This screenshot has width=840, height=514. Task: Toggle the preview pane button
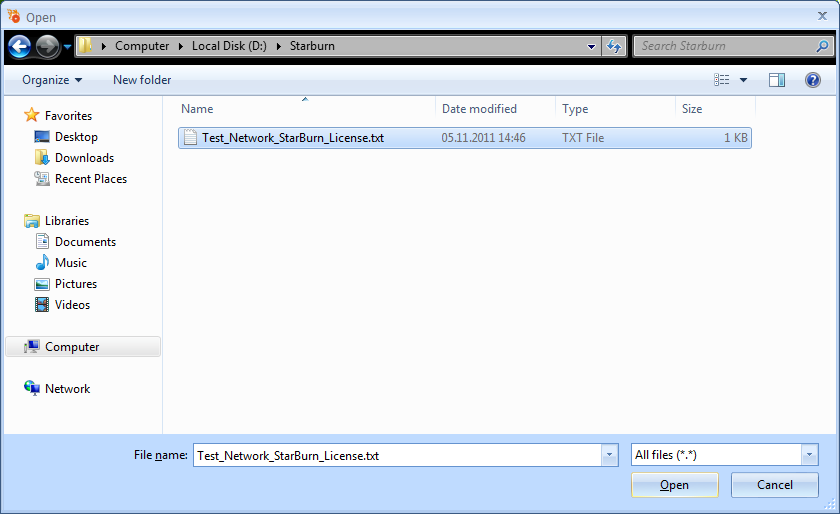pos(777,80)
